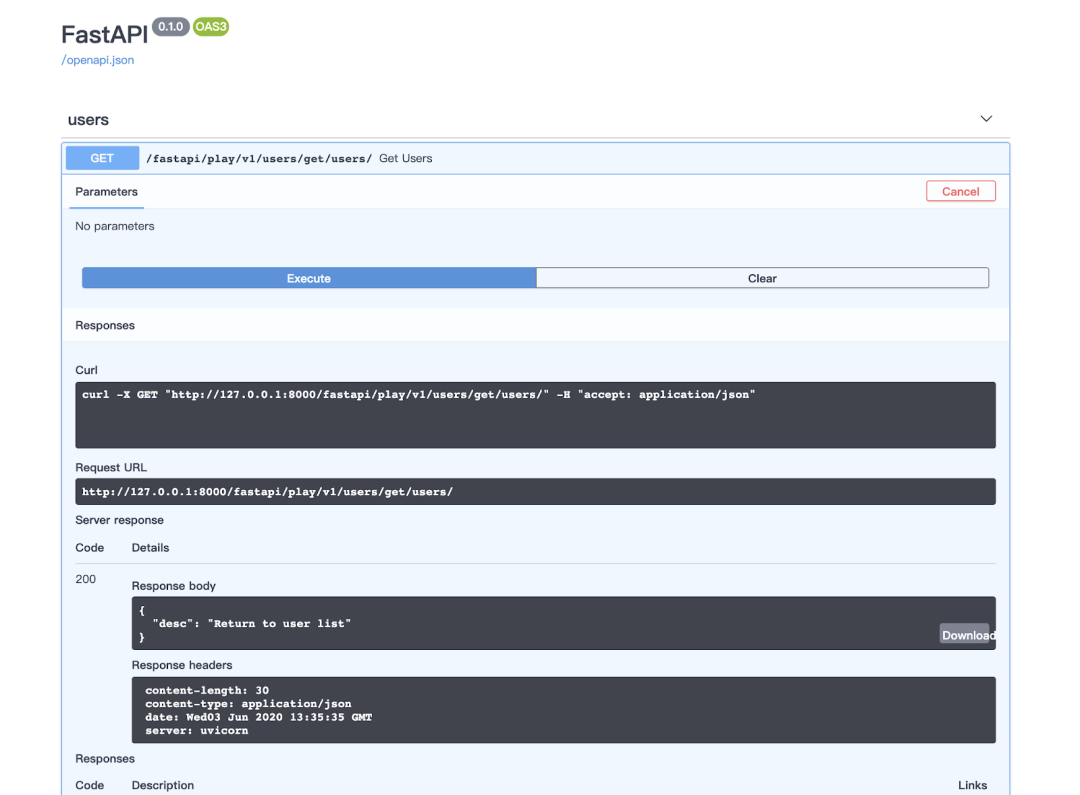Execute the Get Users request

coord(307,277)
